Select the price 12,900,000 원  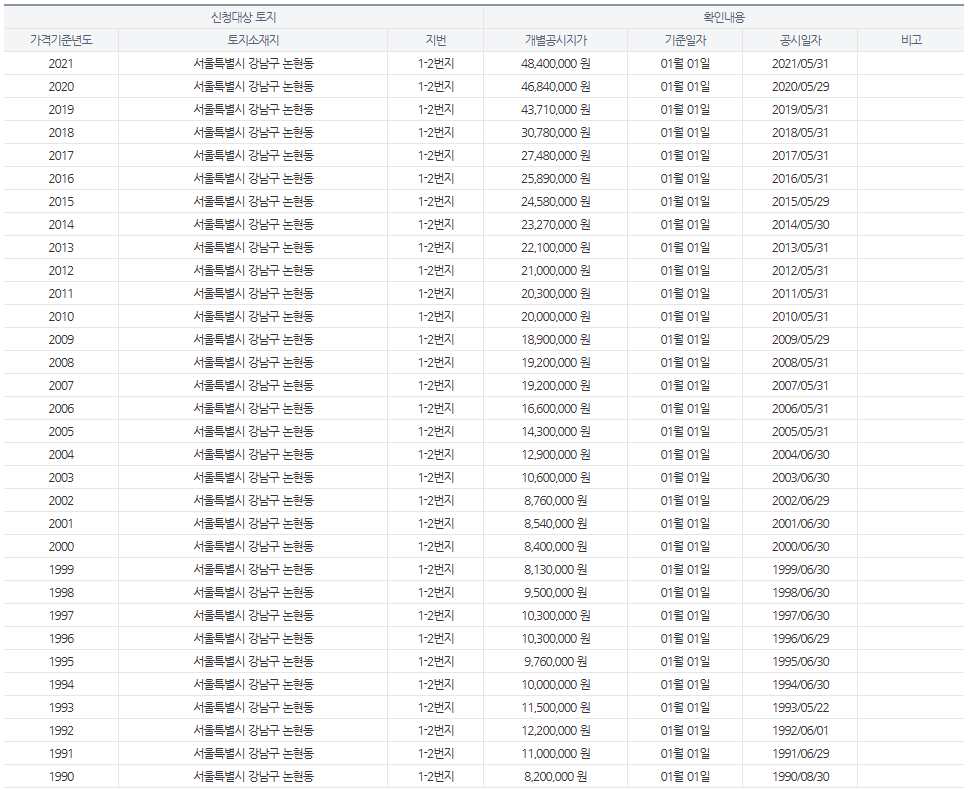click(x=556, y=454)
